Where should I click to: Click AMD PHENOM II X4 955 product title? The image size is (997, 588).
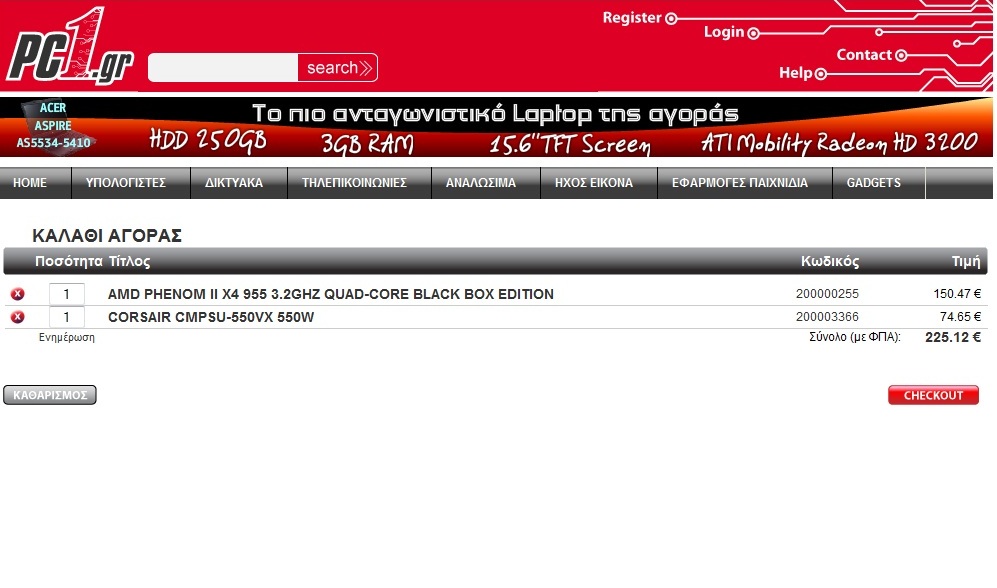pyautogui.click(x=331, y=294)
